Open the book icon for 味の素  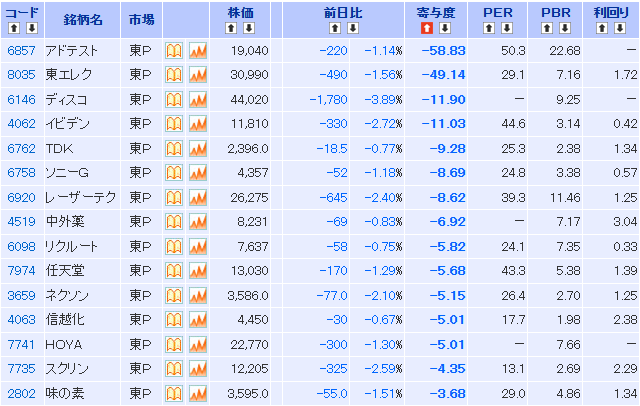tap(173, 392)
